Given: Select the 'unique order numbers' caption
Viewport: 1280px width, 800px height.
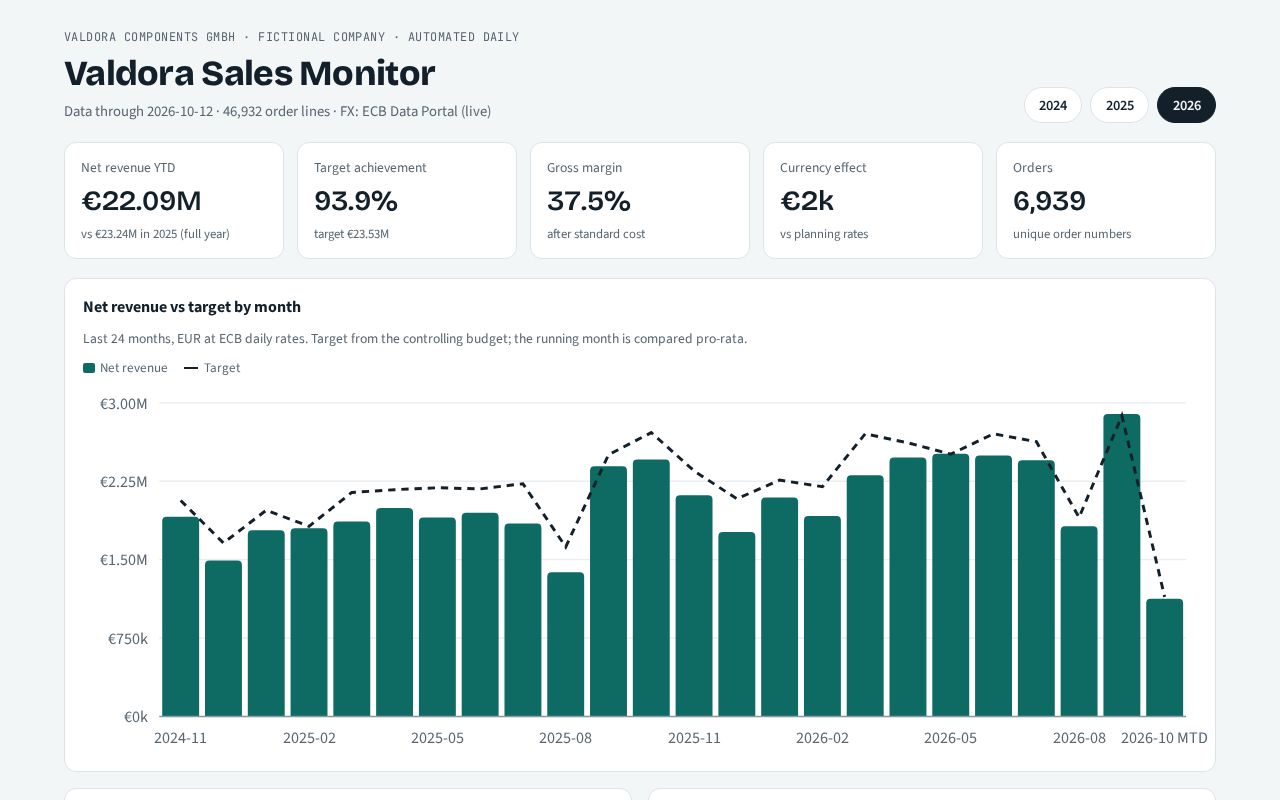Looking at the screenshot, I should (1072, 234).
